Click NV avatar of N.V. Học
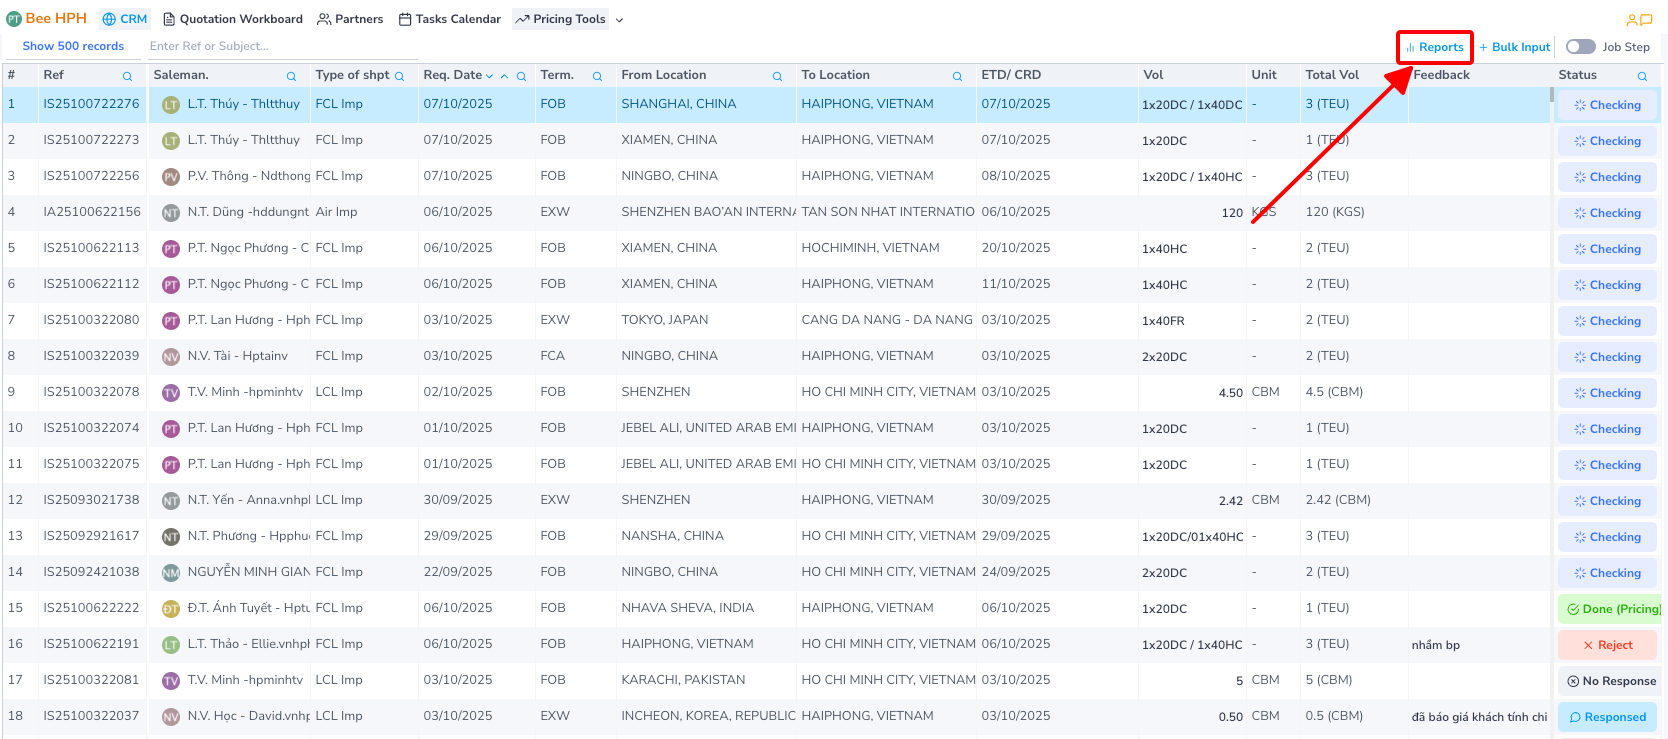1668x739 pixels. 171,717
